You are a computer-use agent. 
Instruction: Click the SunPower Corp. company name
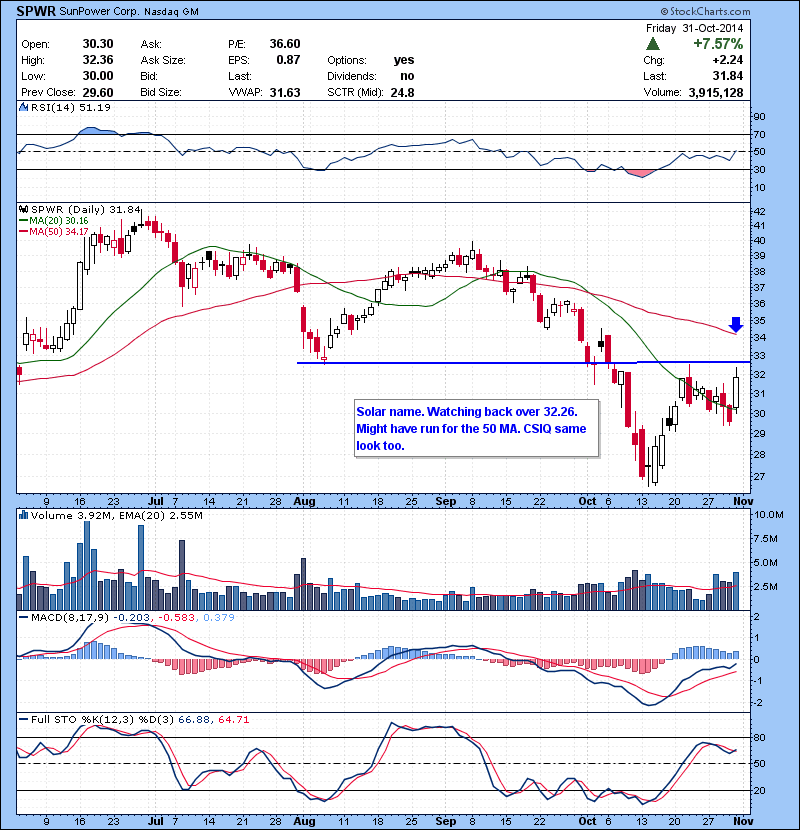point(99,11)
